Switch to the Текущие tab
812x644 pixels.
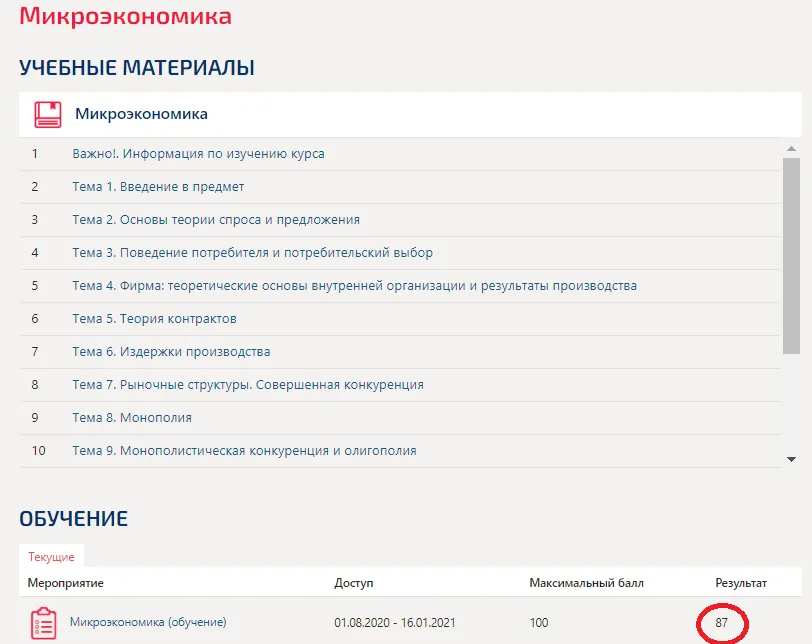(x=51, y=557)
